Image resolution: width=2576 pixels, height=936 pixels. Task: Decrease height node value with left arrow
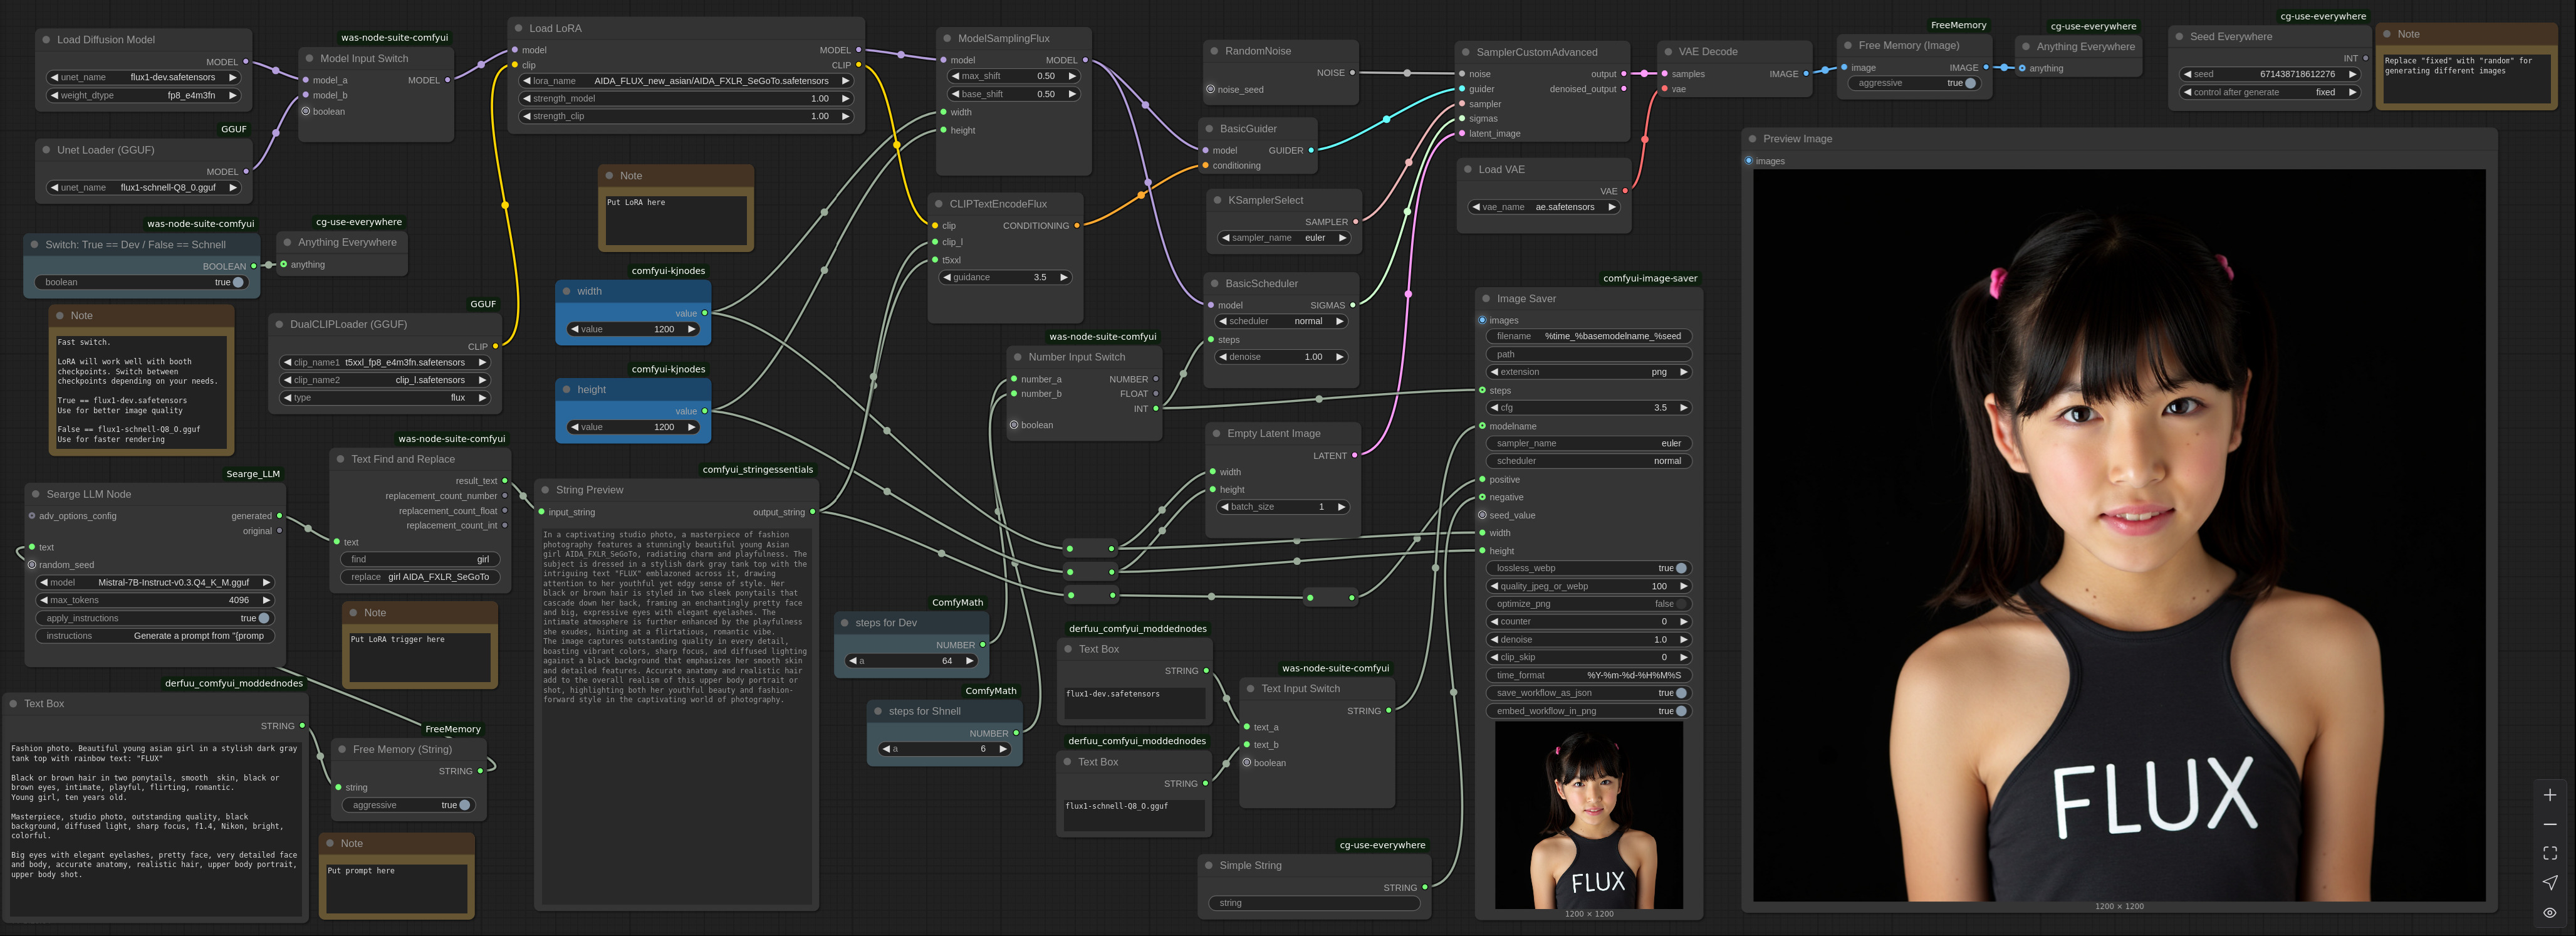tap(575, 427)
